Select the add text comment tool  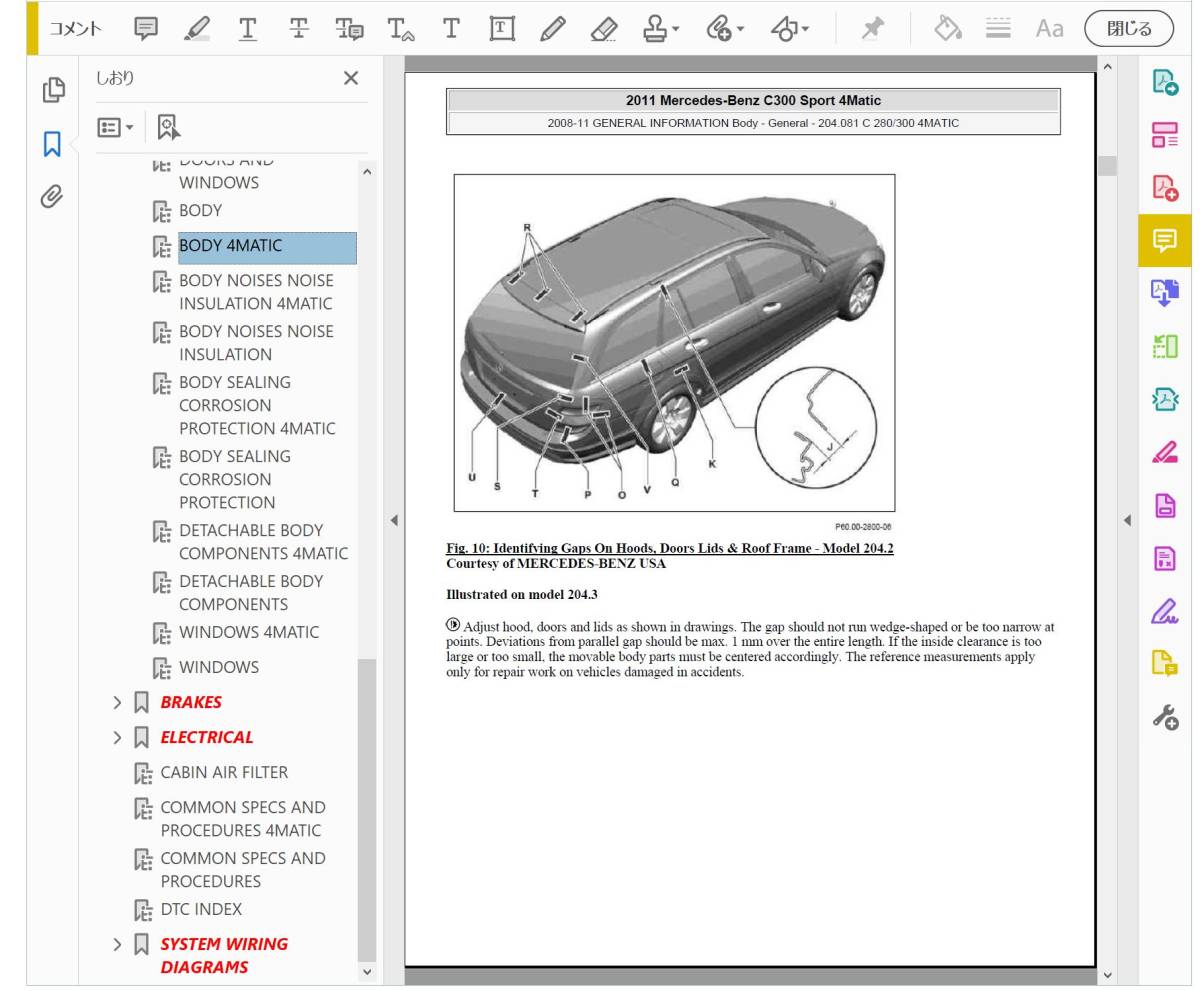tap(451, 29)
